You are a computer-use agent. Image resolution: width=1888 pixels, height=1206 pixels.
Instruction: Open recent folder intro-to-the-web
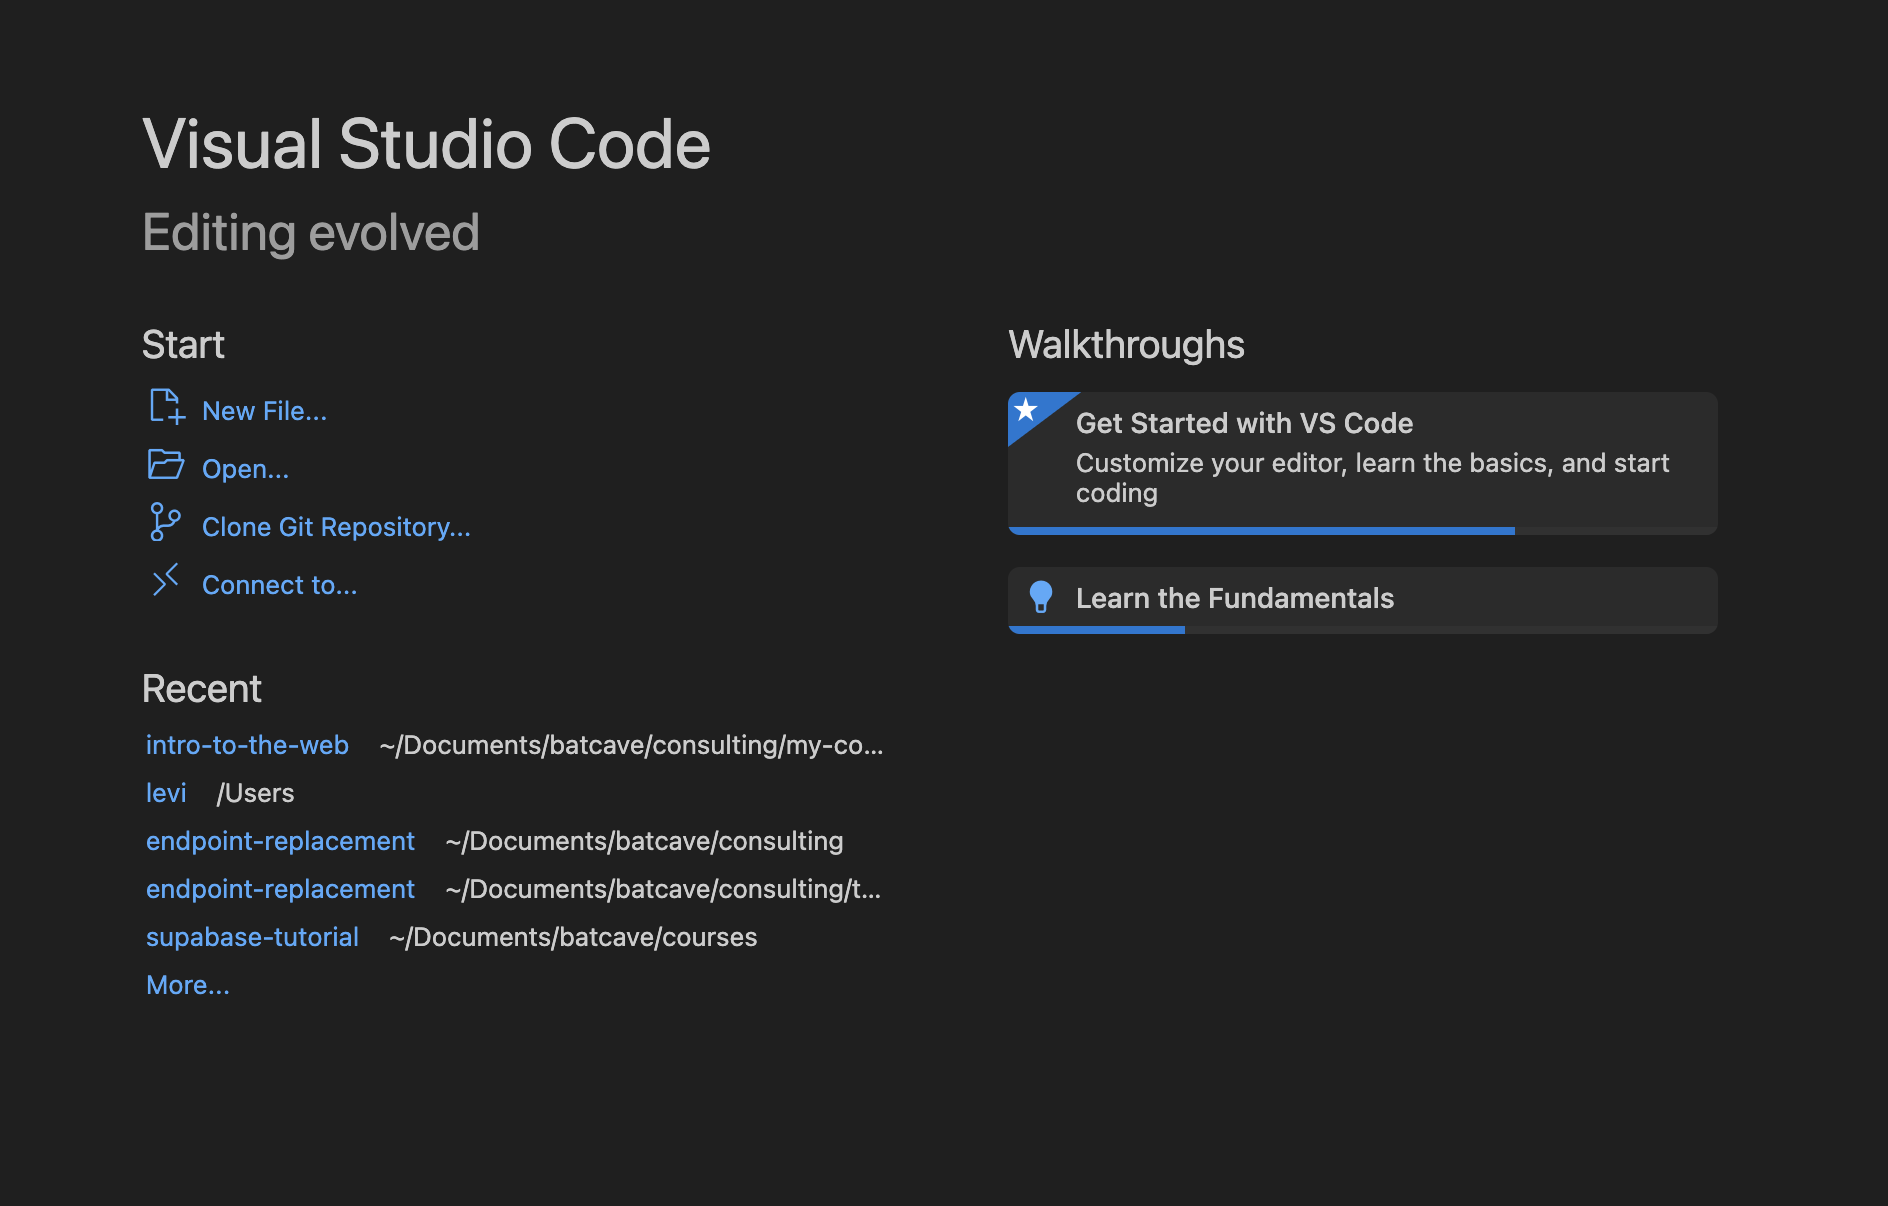(x=247, y=745)
